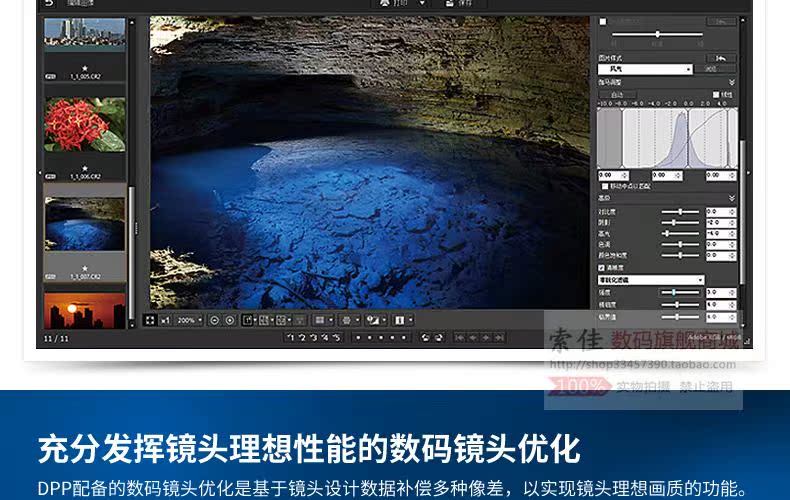This screenshot has height=500, width=790.
Task: Rotate image left icon
Action: click(426, 338)
